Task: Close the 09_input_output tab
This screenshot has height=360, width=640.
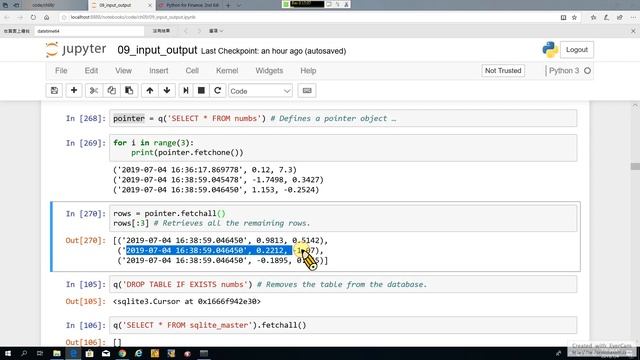Action: click(x=149, y=5)
